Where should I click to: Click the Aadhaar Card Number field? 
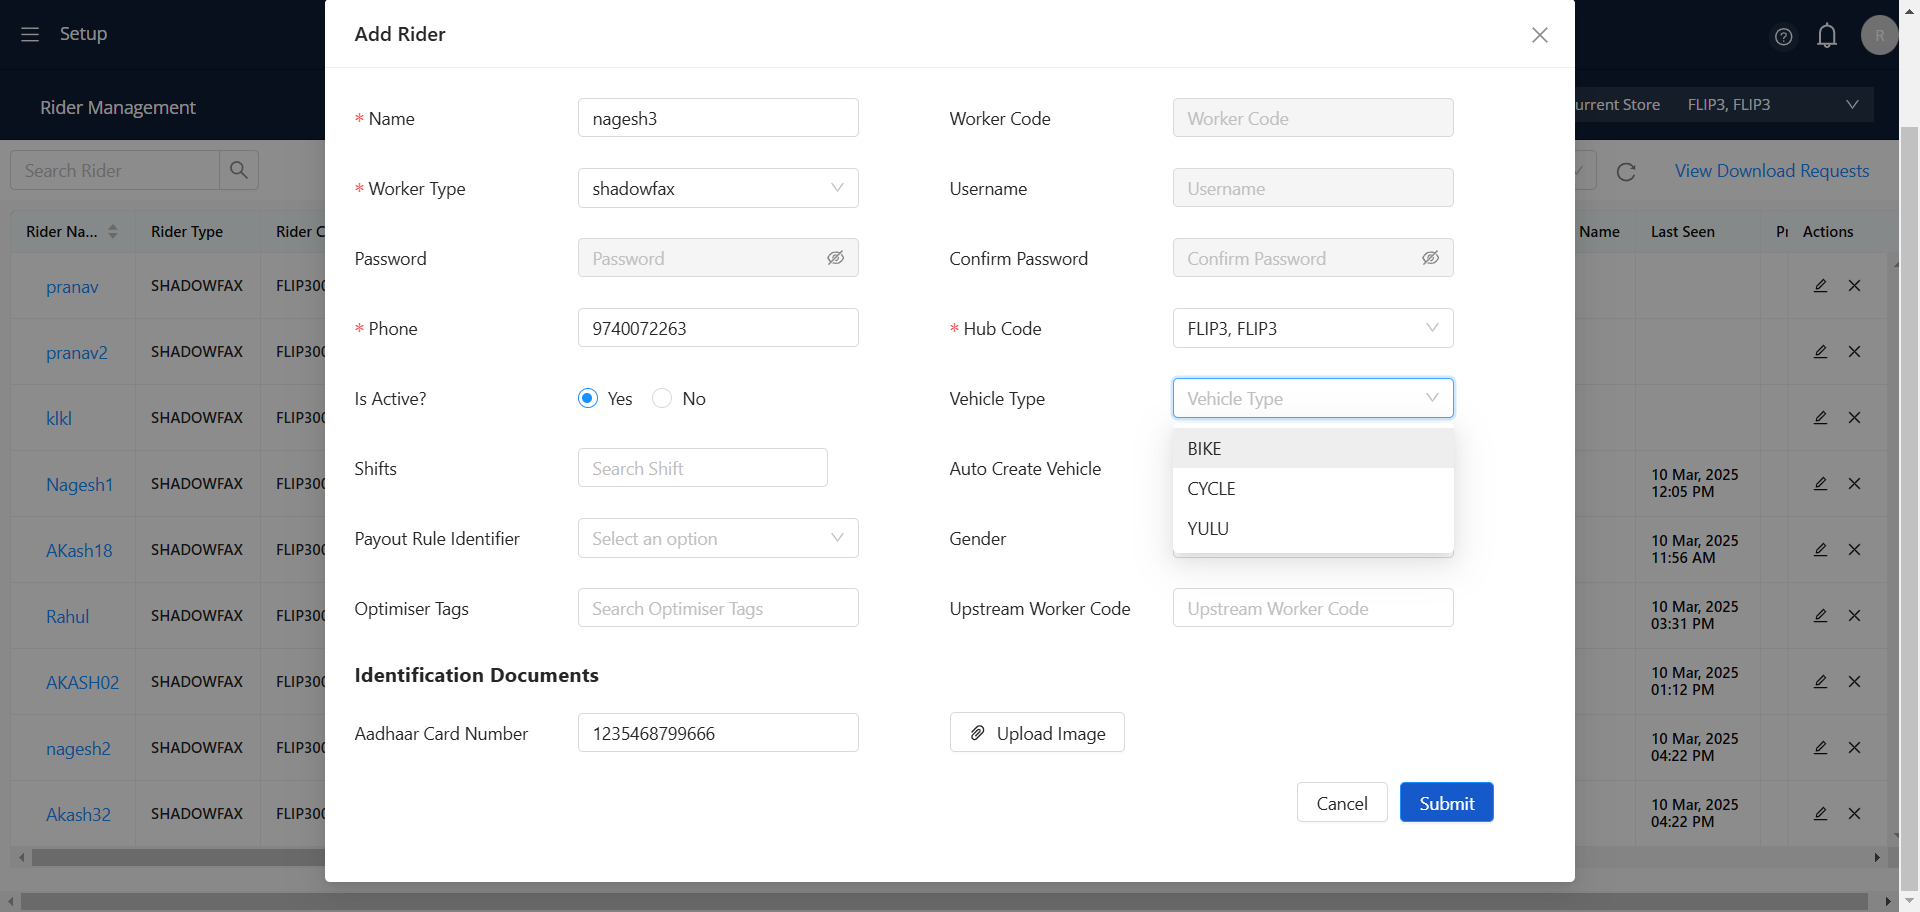coord(718,733)
